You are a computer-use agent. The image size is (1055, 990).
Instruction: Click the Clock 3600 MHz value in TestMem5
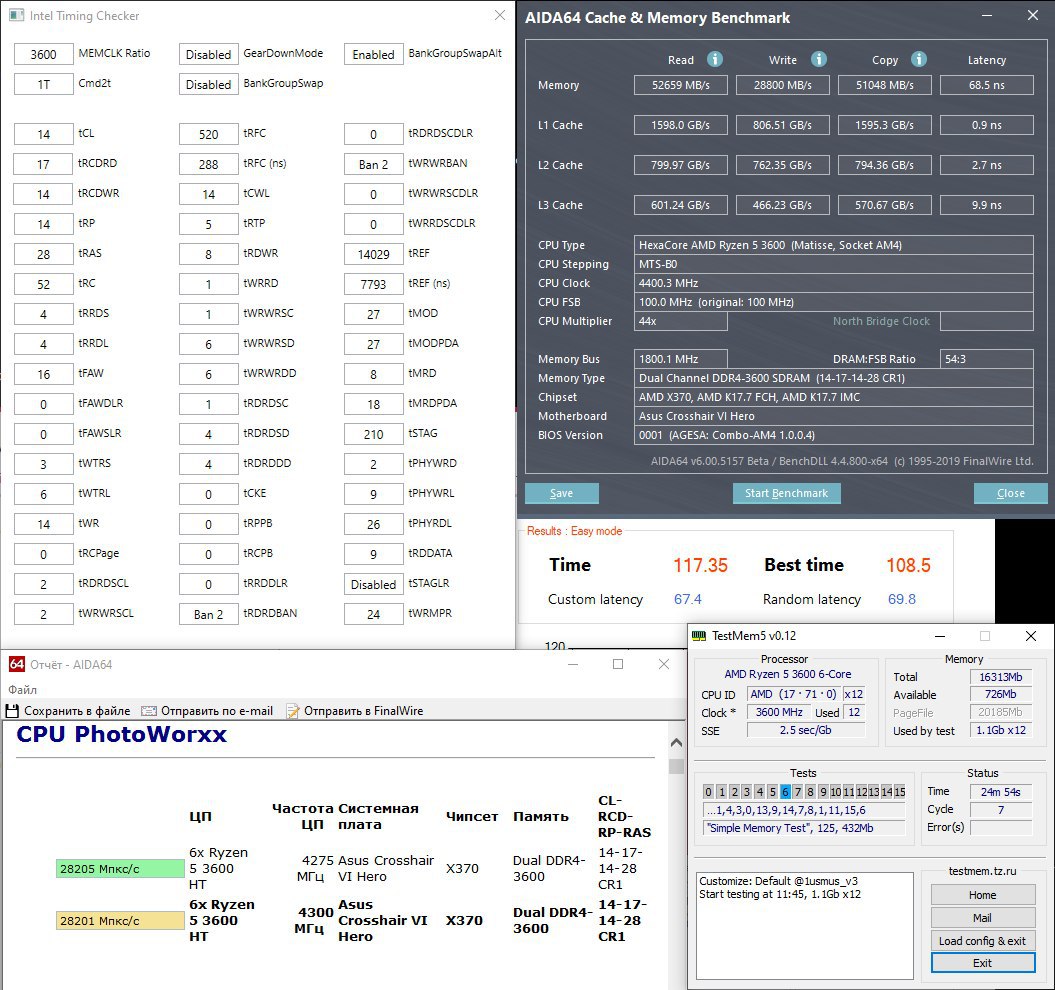coord(778,712)
